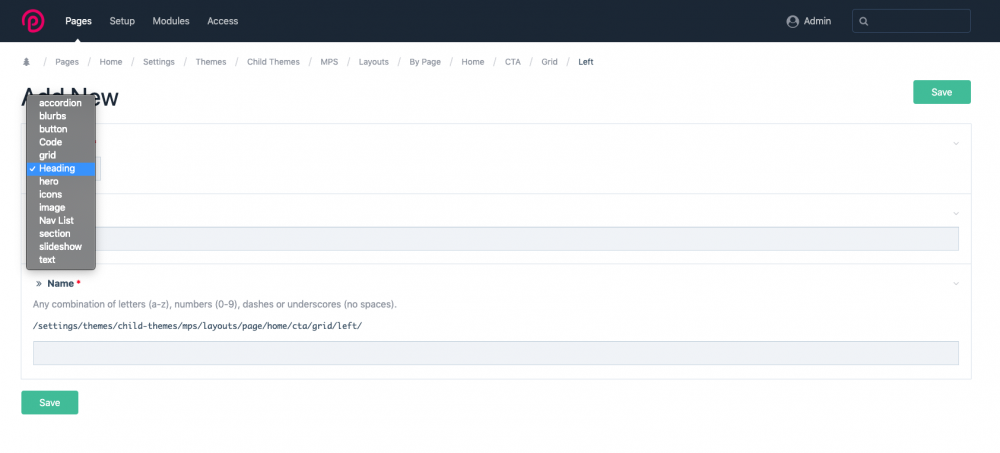Viewport: 1000px width, 453px height.
Task: Open Layouts breadcrumb link
Action: pos(374,62)
